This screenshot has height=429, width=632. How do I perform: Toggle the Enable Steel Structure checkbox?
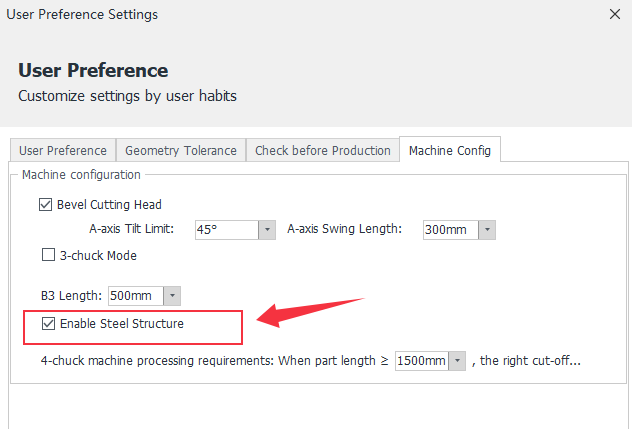pyautogui.click(x=48, y=323)
